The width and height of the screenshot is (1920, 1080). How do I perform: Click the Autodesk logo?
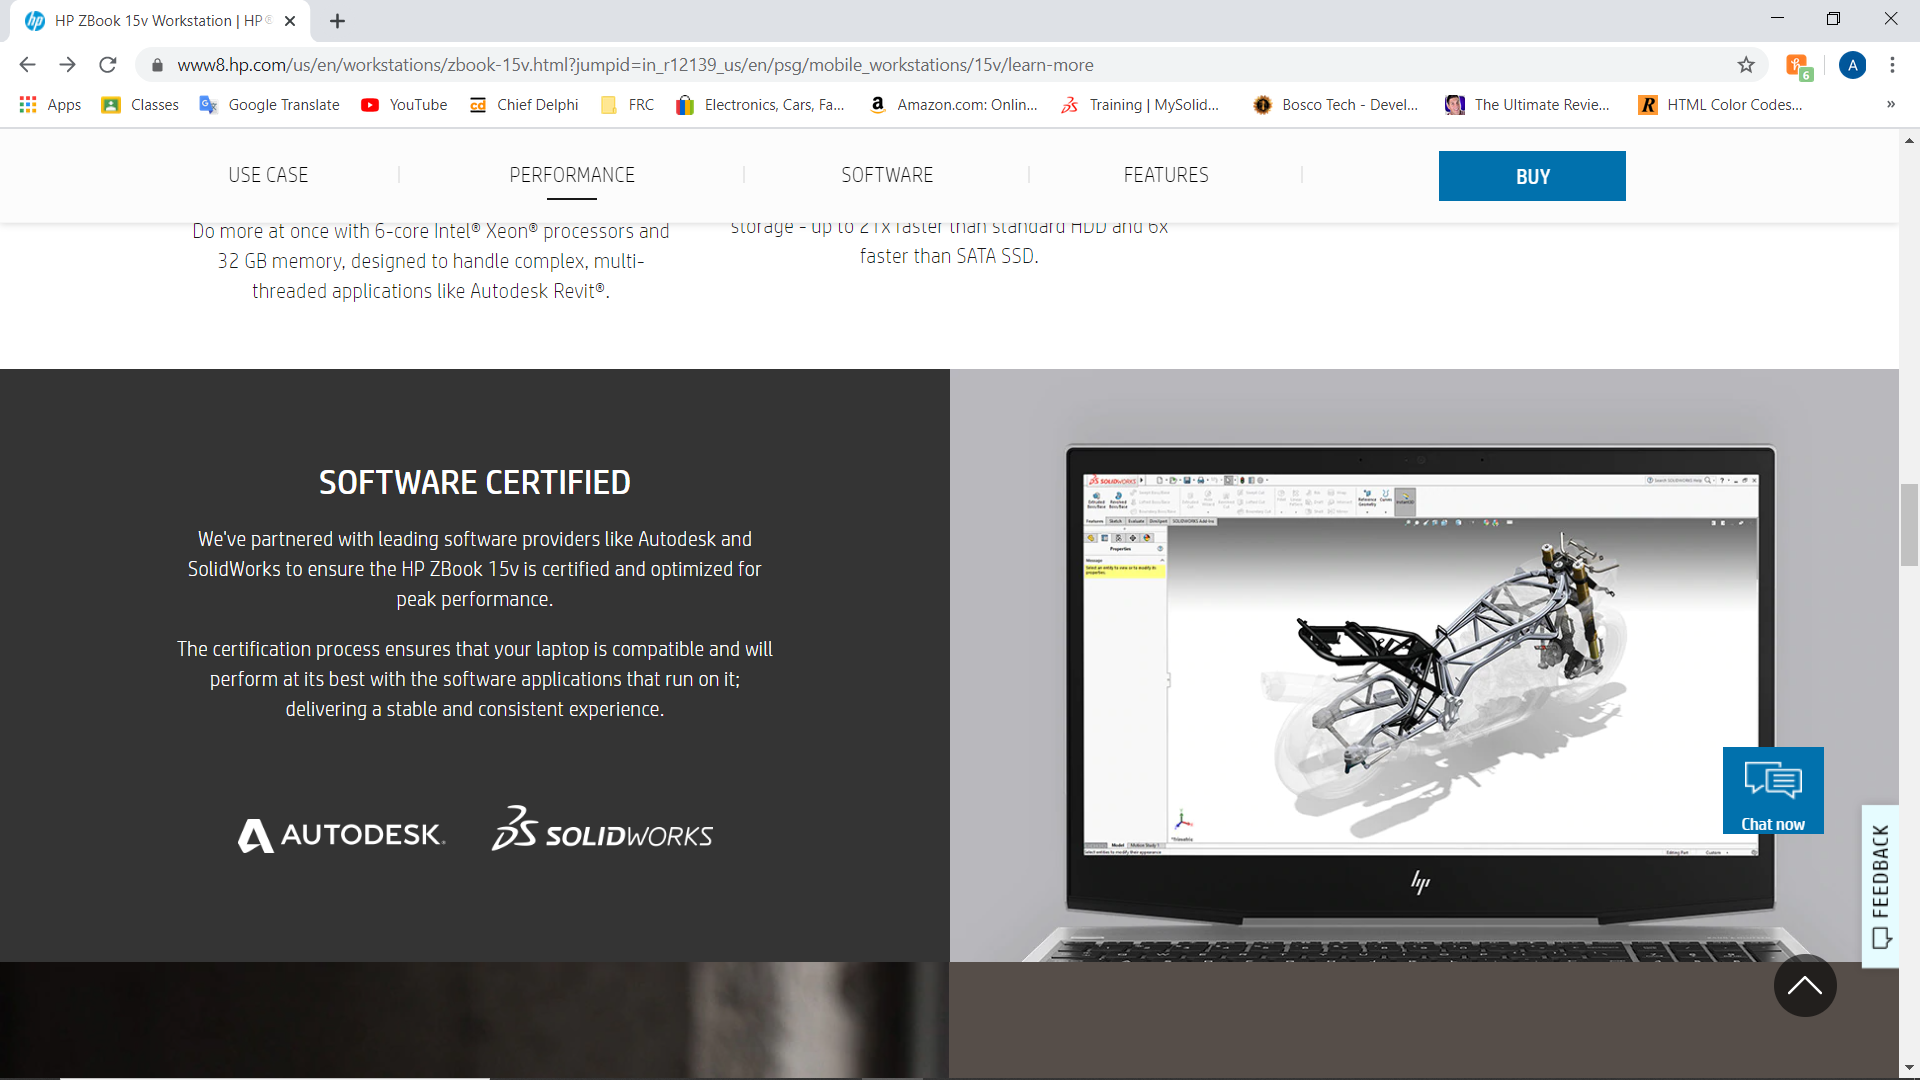pos(341,835)
